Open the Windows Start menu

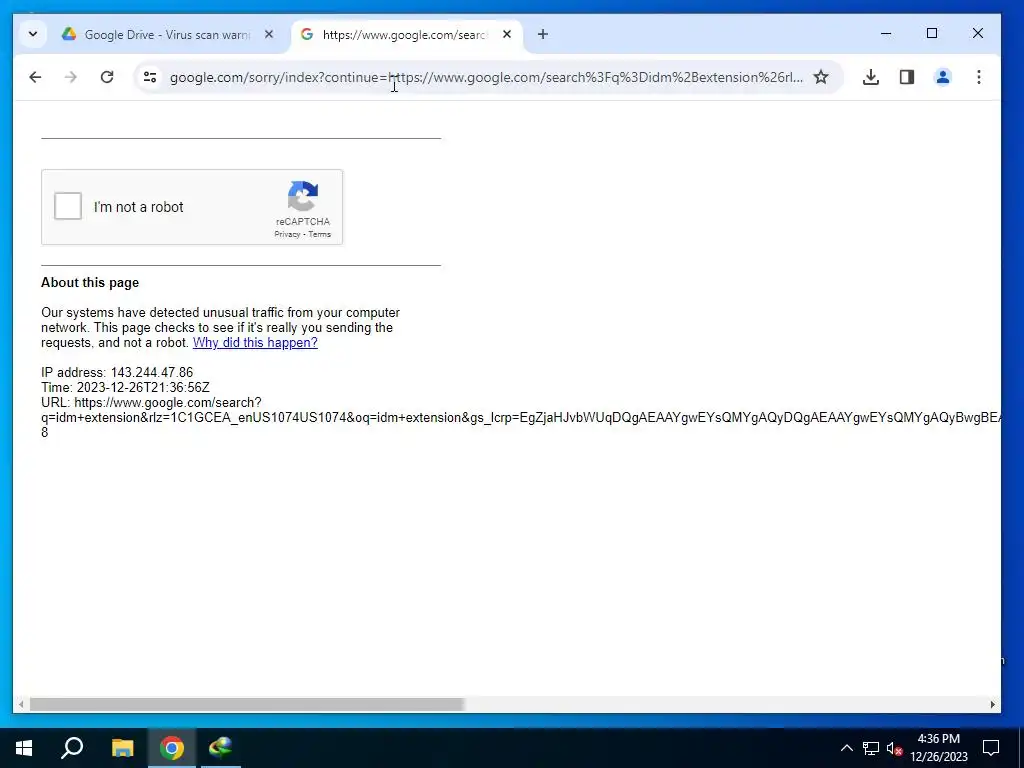[24, 748]
